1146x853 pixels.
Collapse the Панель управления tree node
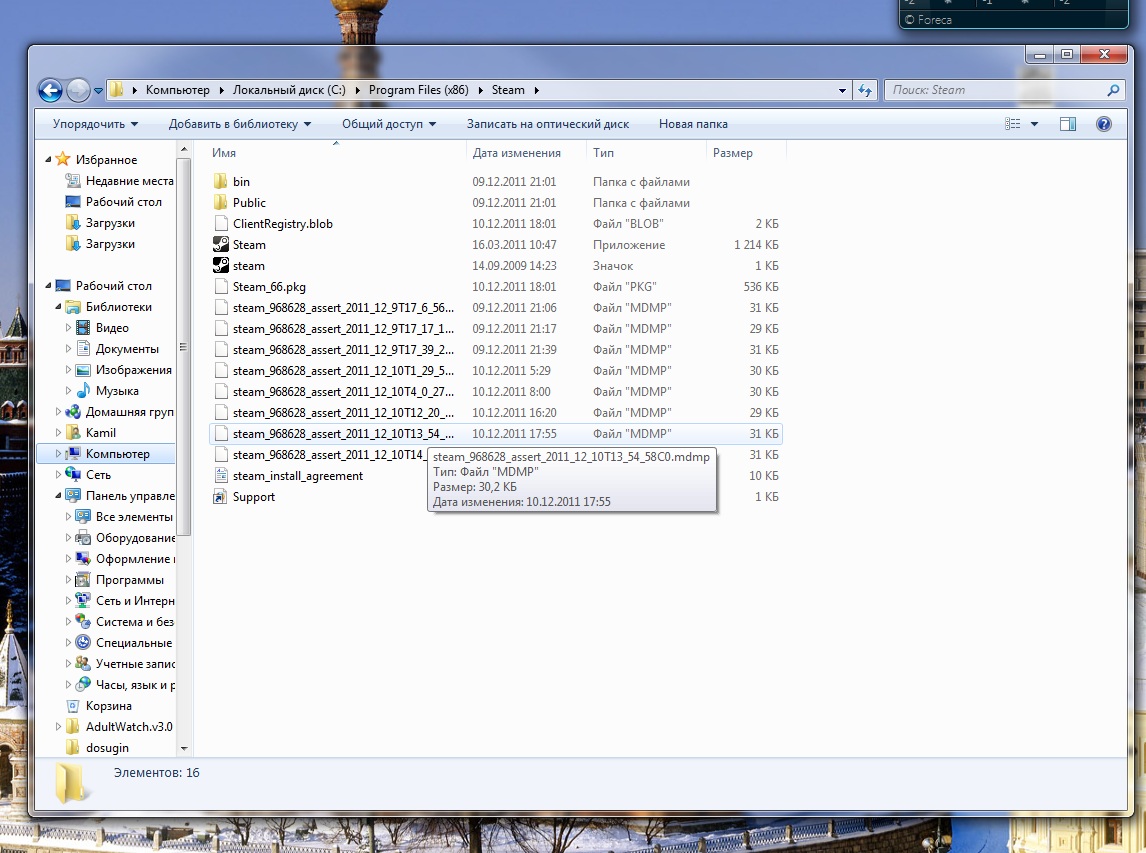pyautogui.click(x=58, y=496)
